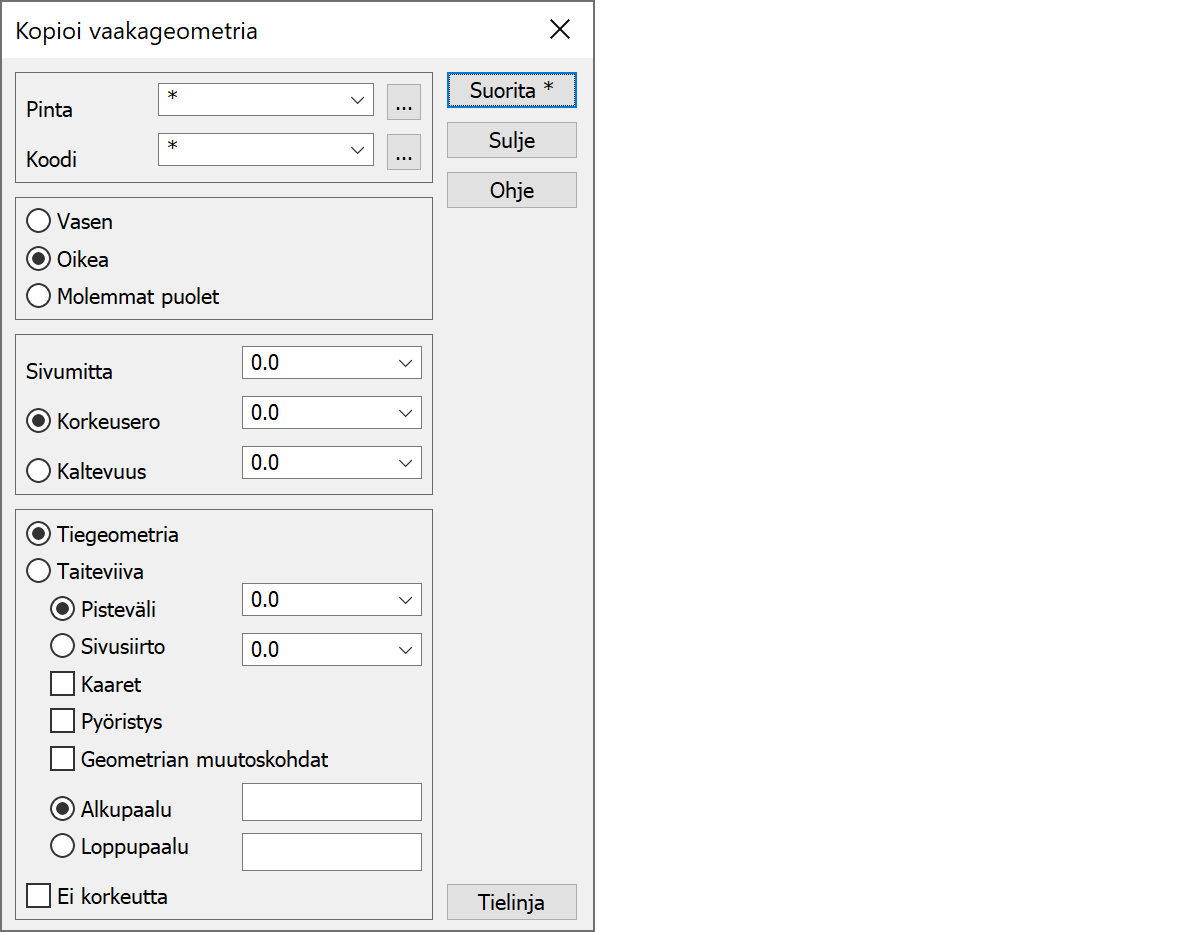
Task: Open the Pisteväli value dropdown
Action: [x=405, y=600]
